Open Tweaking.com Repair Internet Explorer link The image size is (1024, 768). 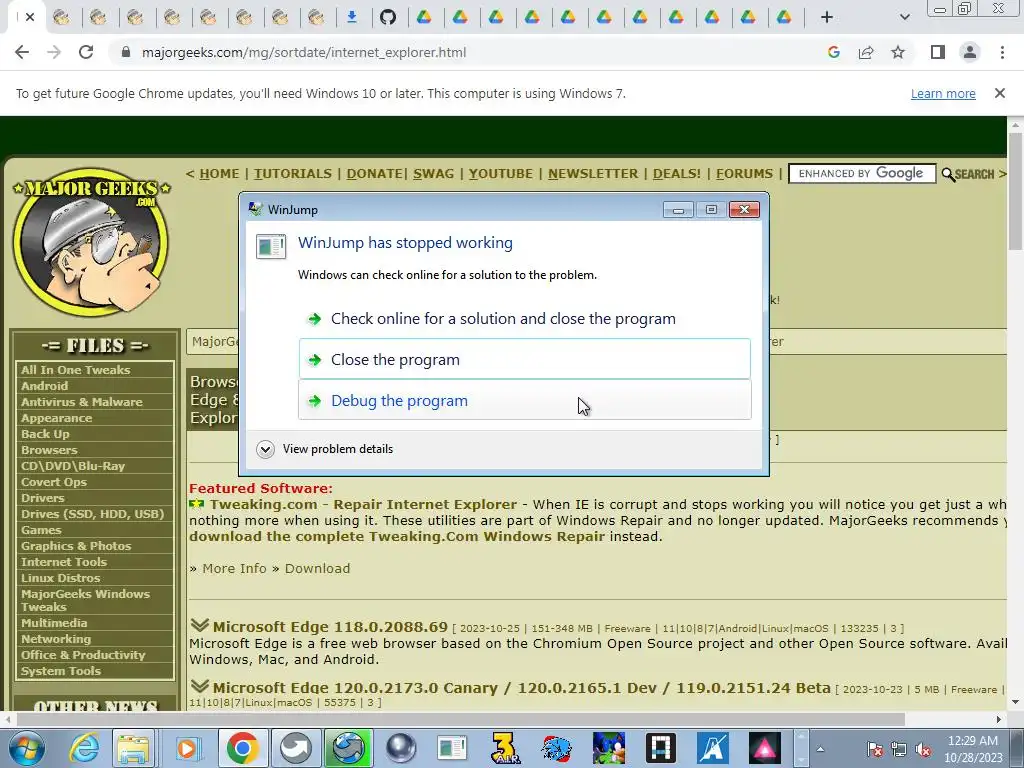coord(363,504)
